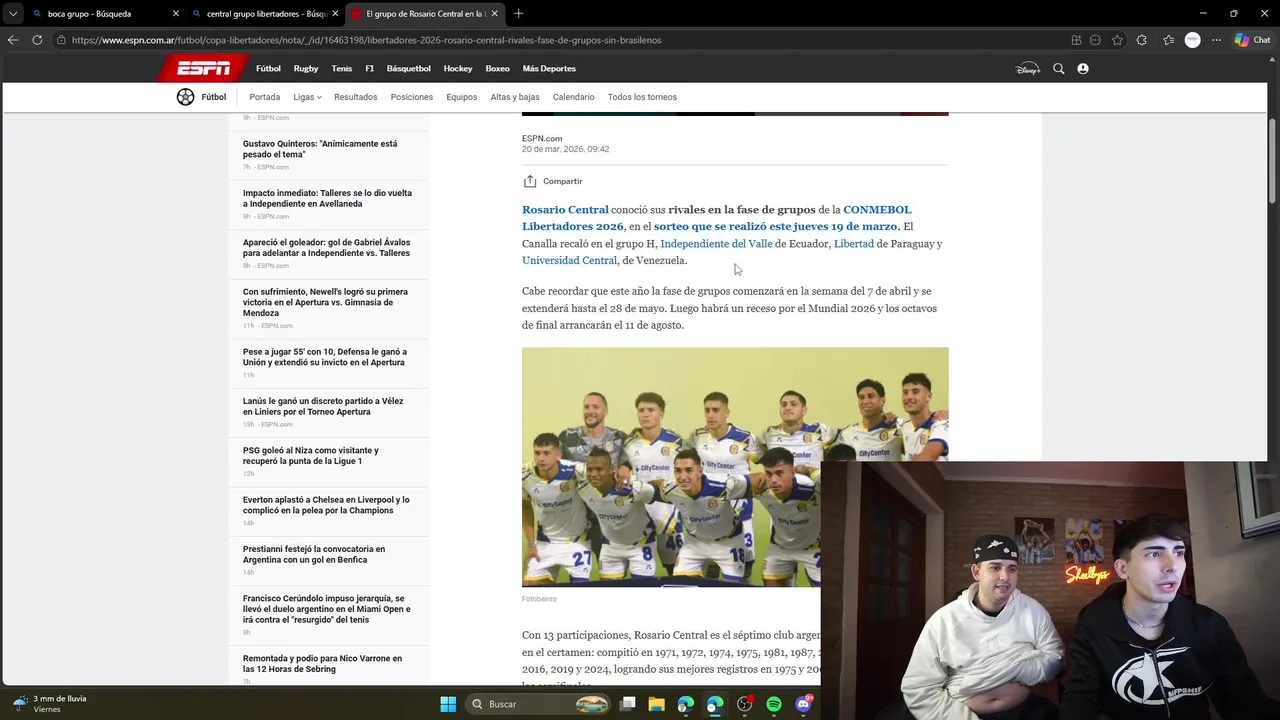Open Copilot Chat in the browser
The height and width of the screenshot is (720, 1280).
click(1252, 40)
